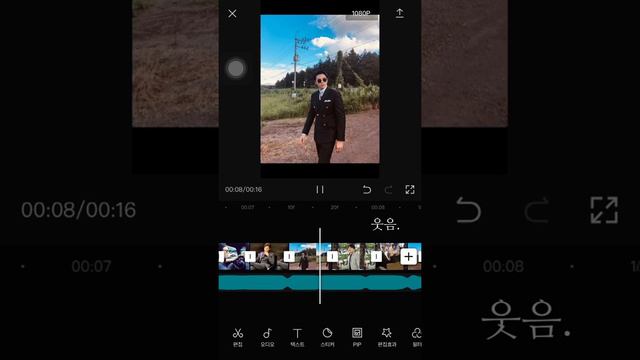Close the editor with the X icon
The width and height of the screenshot is (640, 360).
tap(232, 13)
